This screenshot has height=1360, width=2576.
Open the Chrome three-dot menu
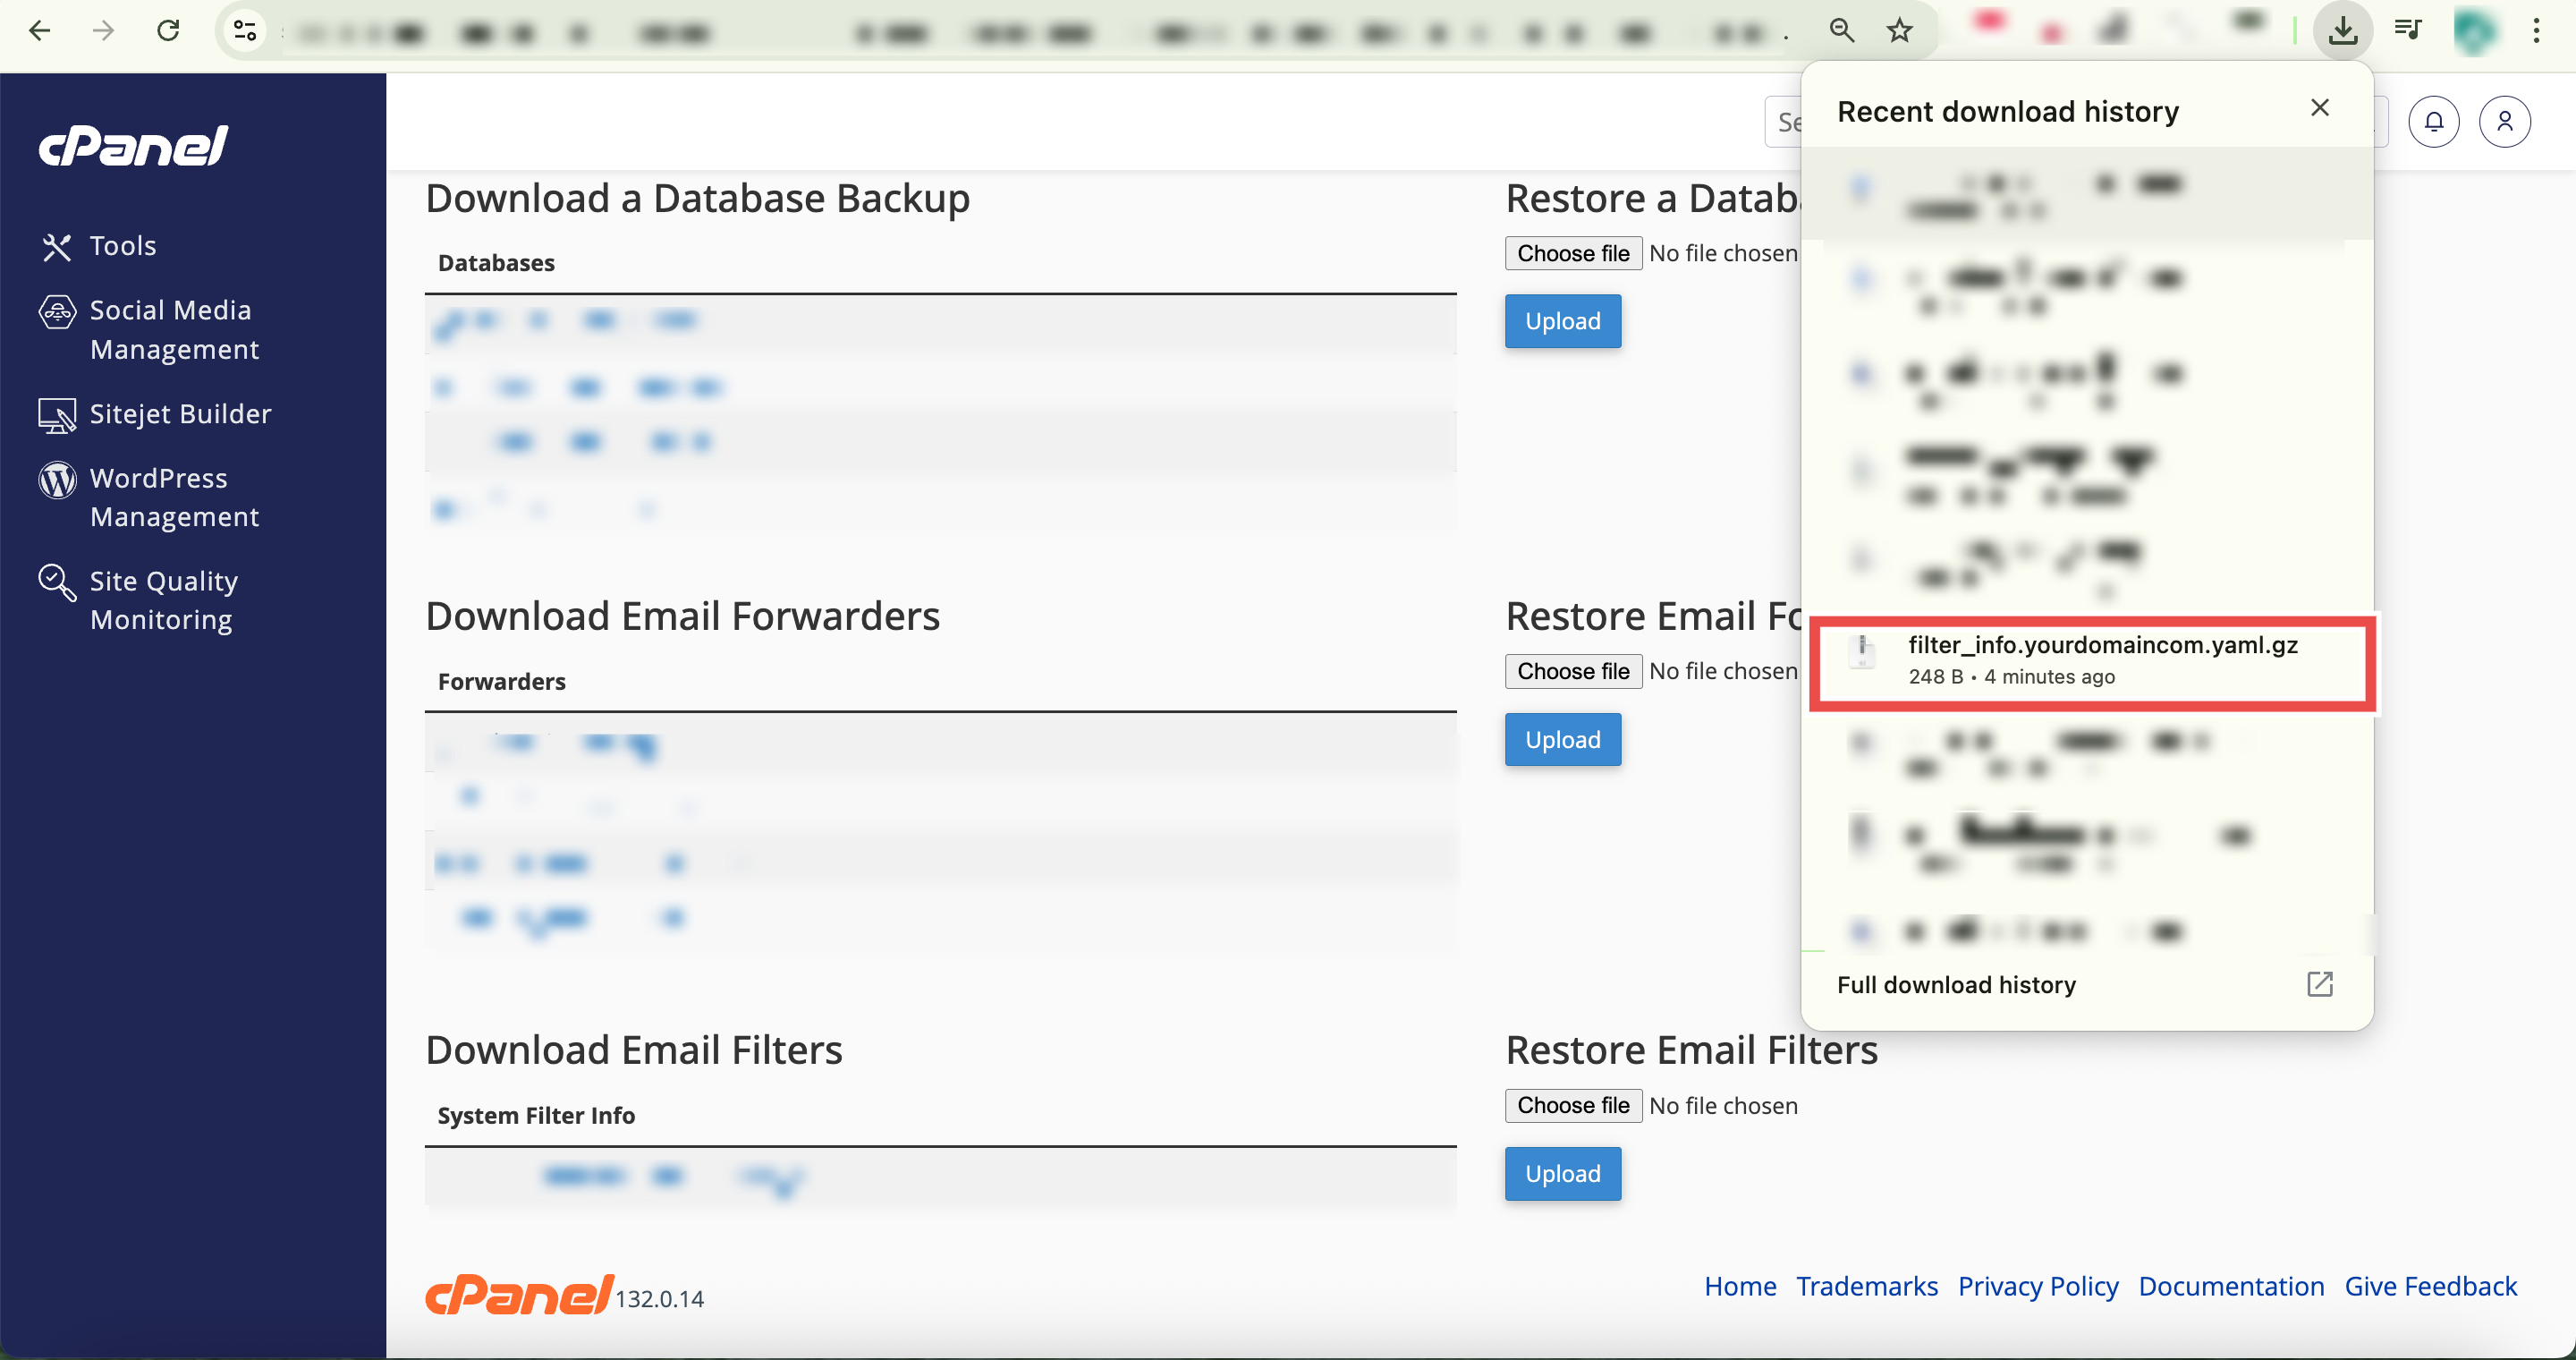tap(2536, 31)
